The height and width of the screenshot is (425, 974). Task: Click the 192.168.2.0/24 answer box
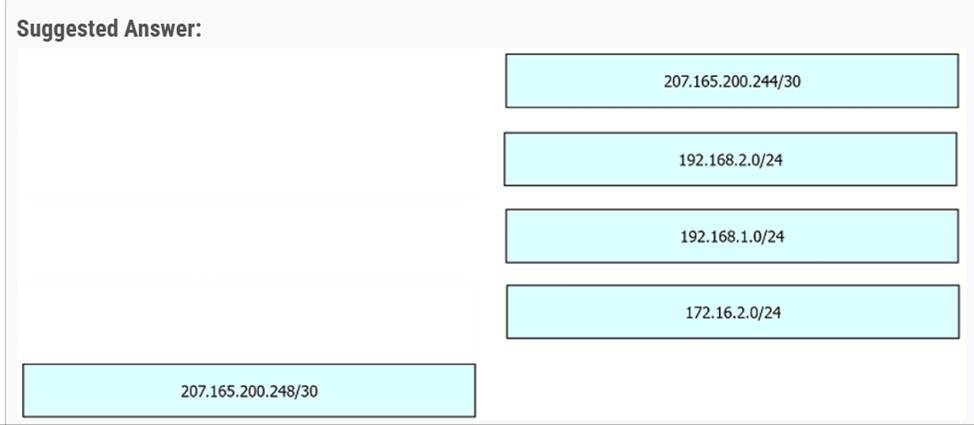[x=730, y=159]
